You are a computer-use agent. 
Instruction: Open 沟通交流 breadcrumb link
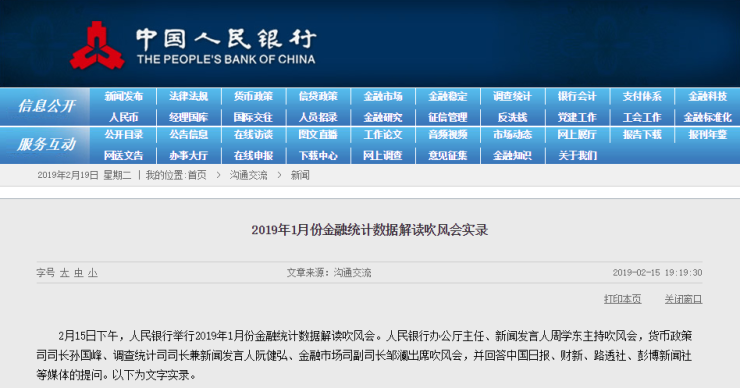click(249, 176)
